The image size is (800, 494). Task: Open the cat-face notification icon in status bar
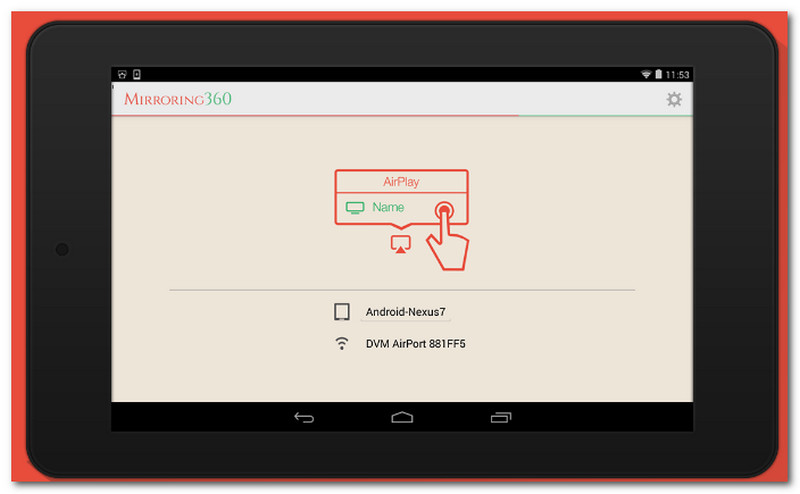click(122, 75)
